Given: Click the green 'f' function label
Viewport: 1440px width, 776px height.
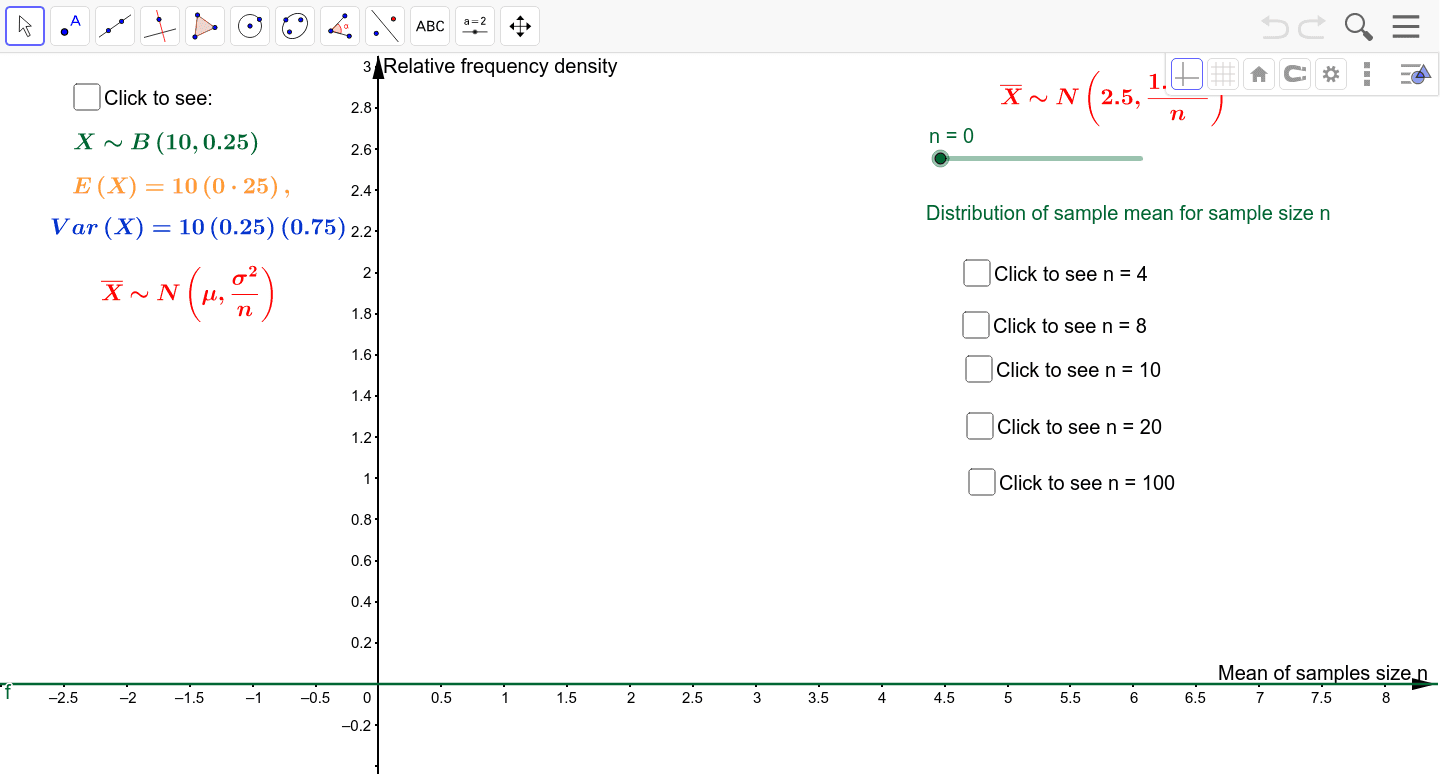Looking at the screenshot, I should [x=8, y=692].
